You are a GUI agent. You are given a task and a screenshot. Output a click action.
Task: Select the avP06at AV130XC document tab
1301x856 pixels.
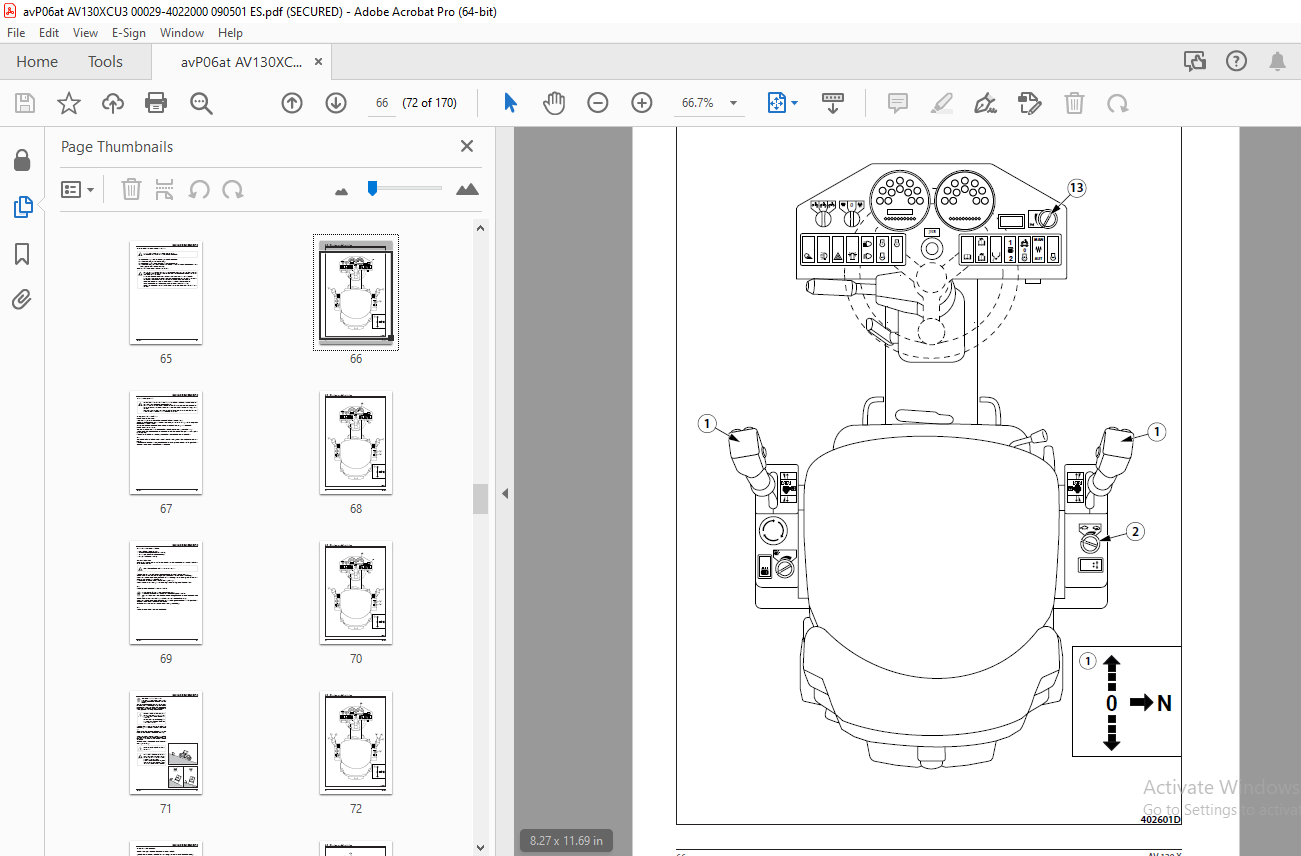(241, 62)
